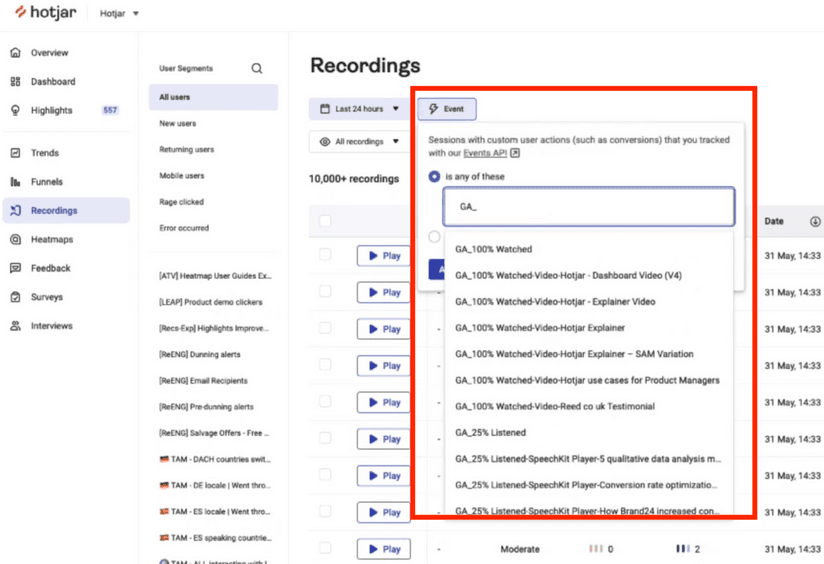
Task: Open the [ReENG] Email Recipients segment
Action: point(203,381)
